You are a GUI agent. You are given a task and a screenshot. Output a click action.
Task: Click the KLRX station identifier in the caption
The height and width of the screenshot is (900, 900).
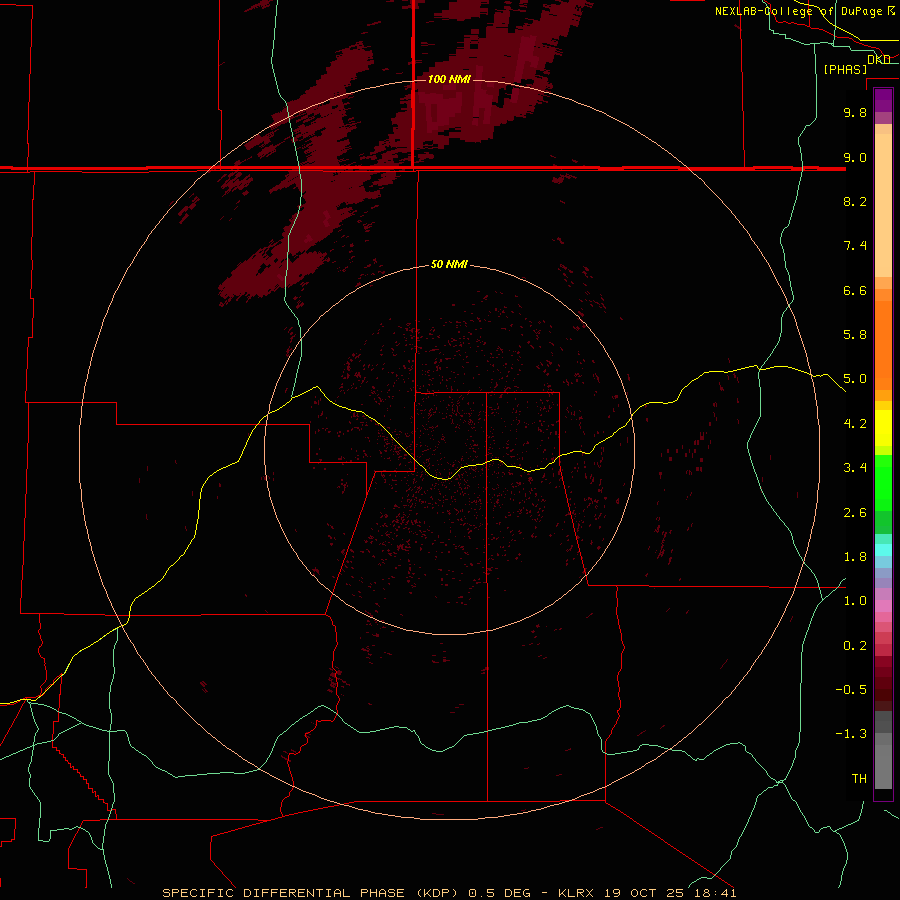coord(577,893)
